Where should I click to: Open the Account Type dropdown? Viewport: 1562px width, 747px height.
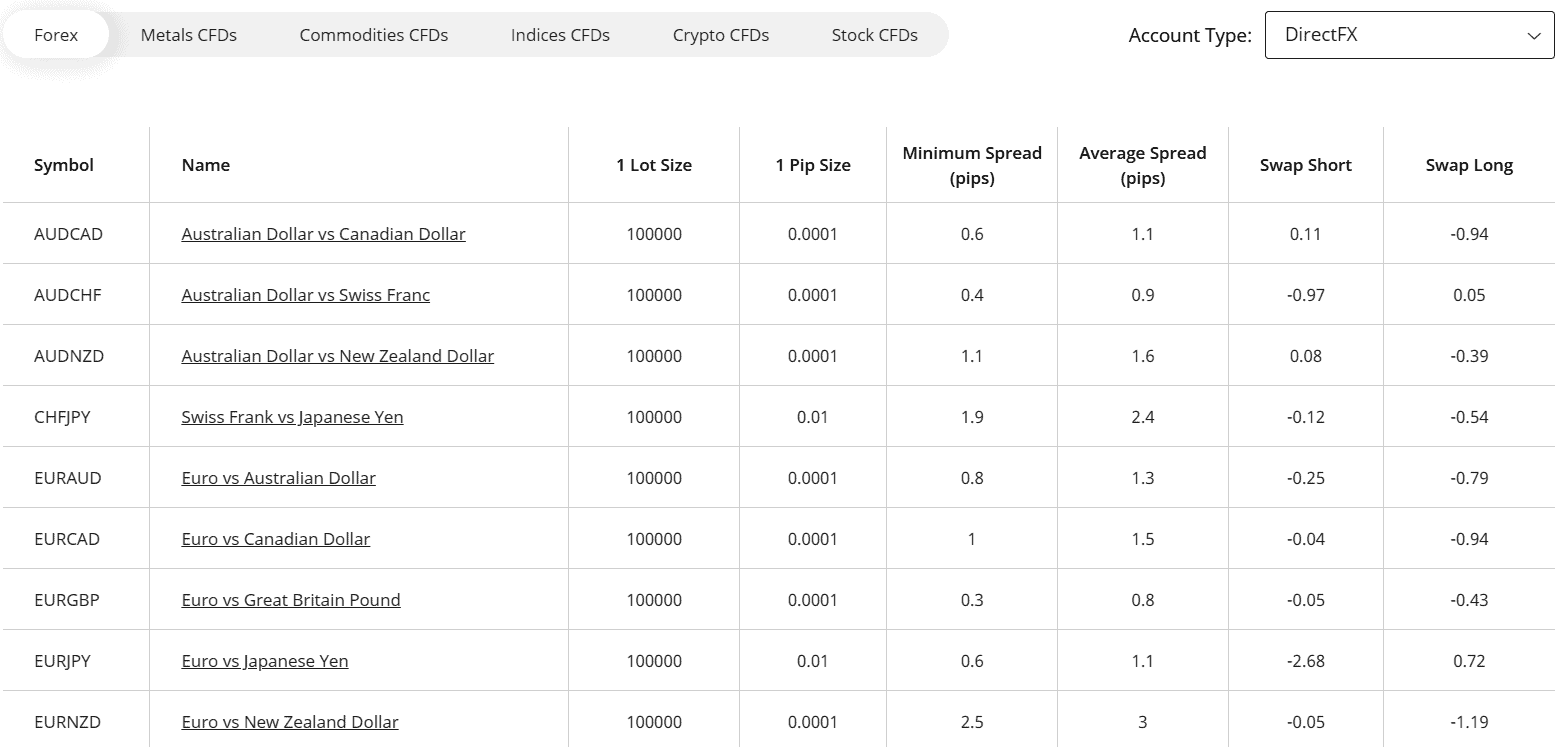1408,35
